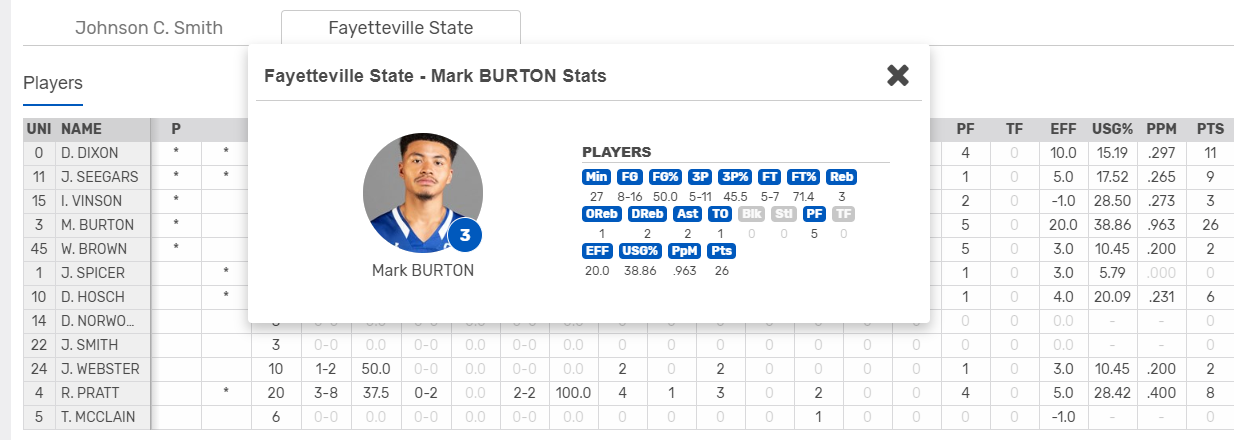
Task: Select the OReb stat badge
Action: (602, 213)
